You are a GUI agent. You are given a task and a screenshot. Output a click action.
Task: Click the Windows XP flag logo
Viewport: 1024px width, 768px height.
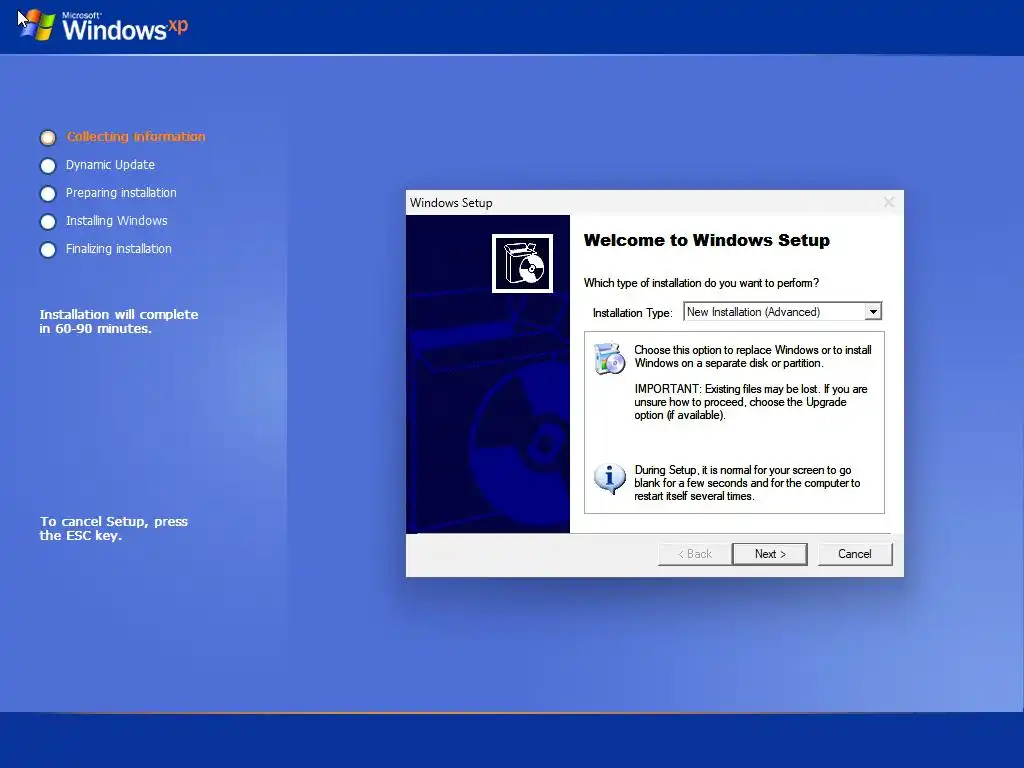coord(36,25)
